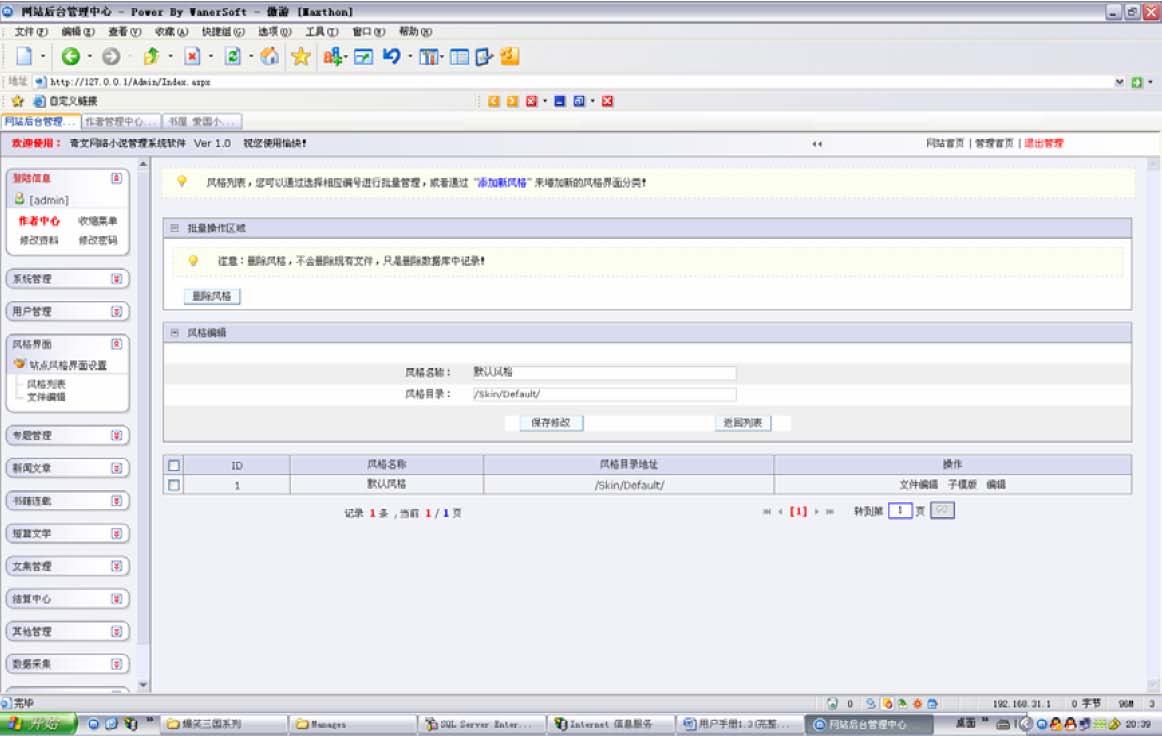Switch to the 作者管理中心 browser tab
Viewport: 1162px width, 736px height.
click(120, 122)
